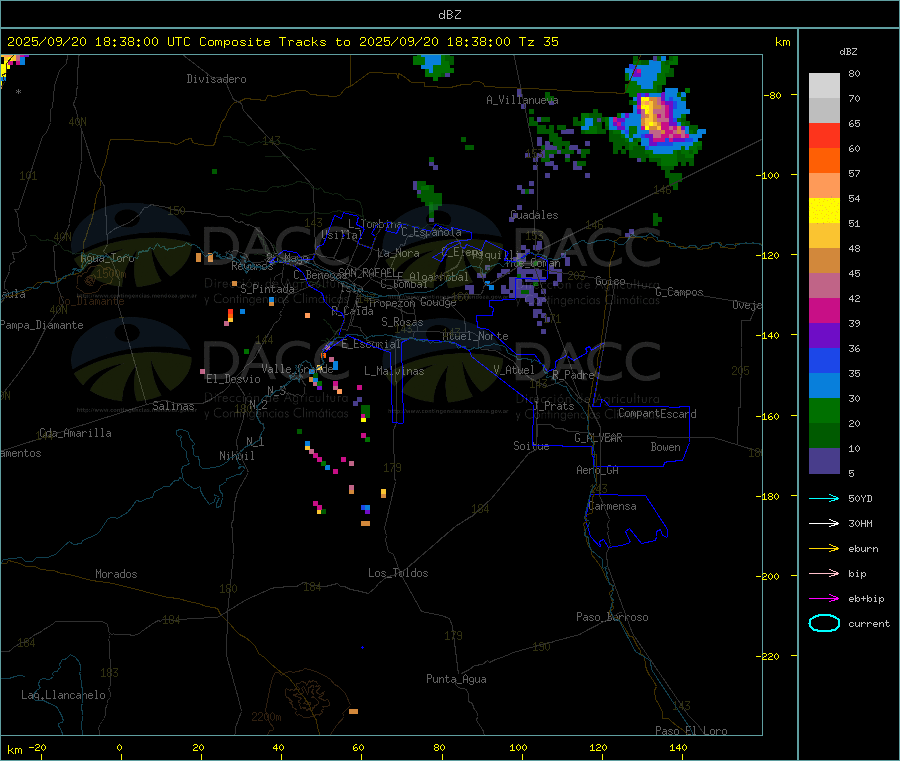Click the Soitue map label
Screen dimensions: 900x761
point(531,446)
